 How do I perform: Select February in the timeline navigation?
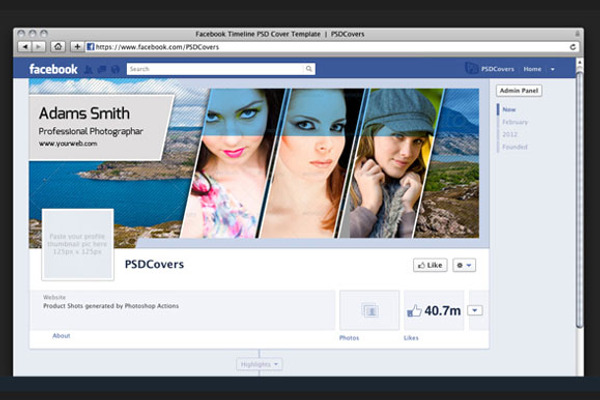515,122
